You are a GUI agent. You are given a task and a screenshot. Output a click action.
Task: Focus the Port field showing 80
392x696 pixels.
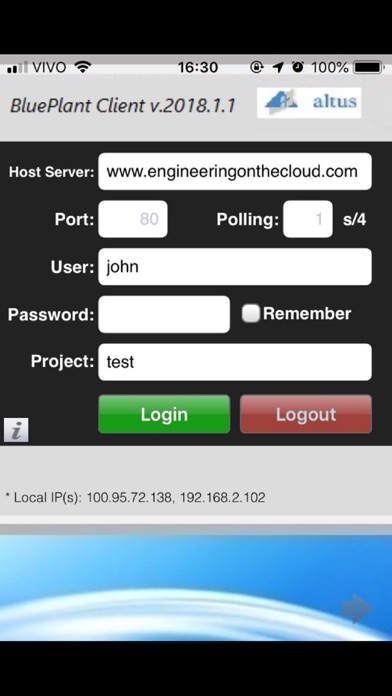(x=133, y=219)
